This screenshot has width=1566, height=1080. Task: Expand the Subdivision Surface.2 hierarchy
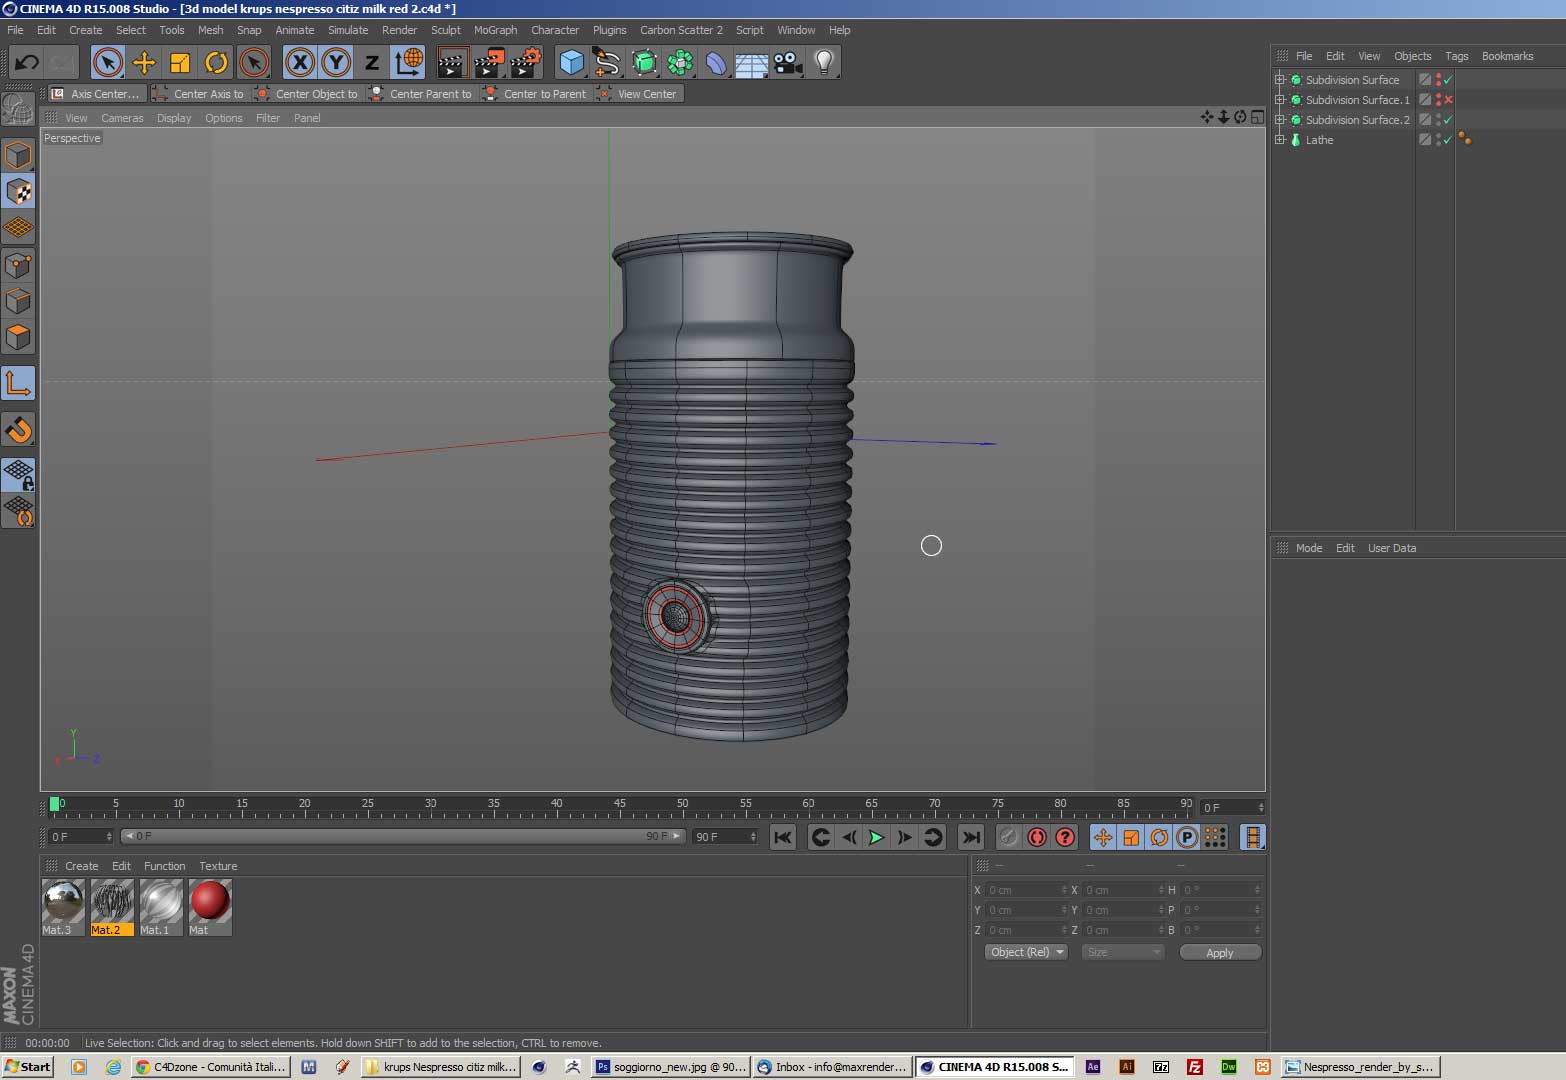pyautogui.click(x=1280, y=120)
